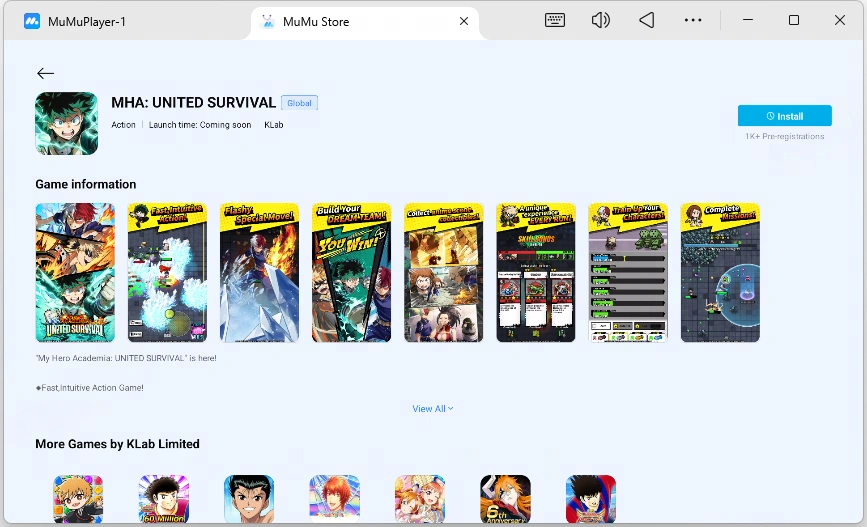Go back using the left arrow

tap(45, 73)
